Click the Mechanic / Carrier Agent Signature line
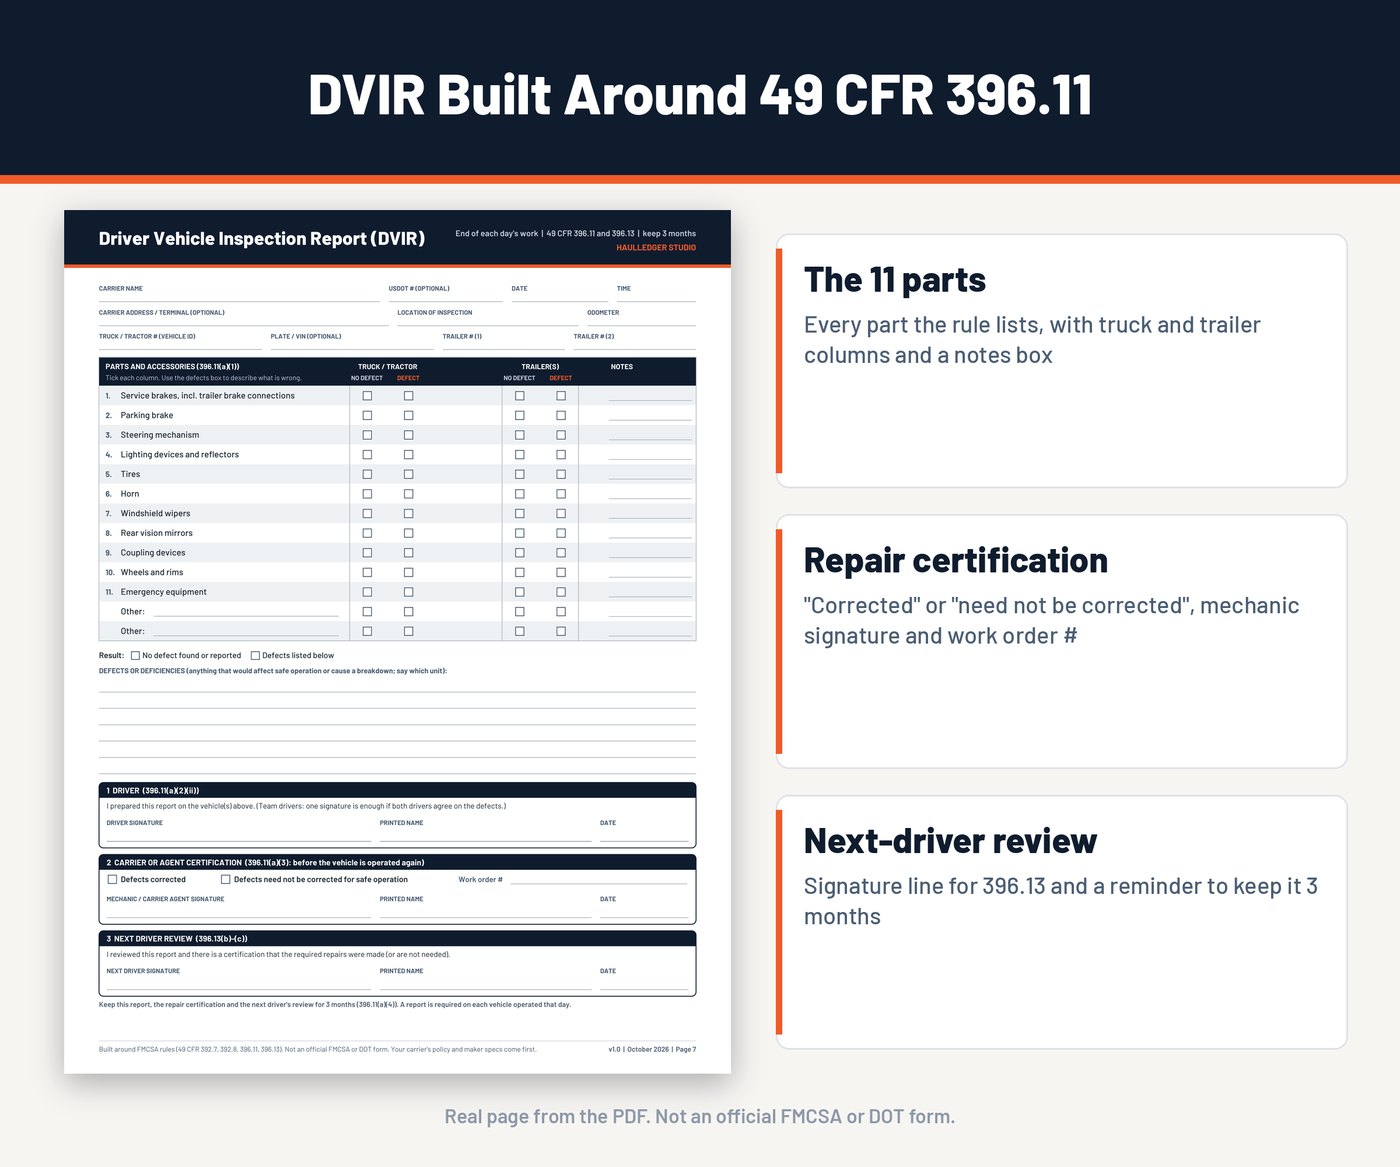The height and width of the screenshot is (1167, 1400). click(238, 911)
